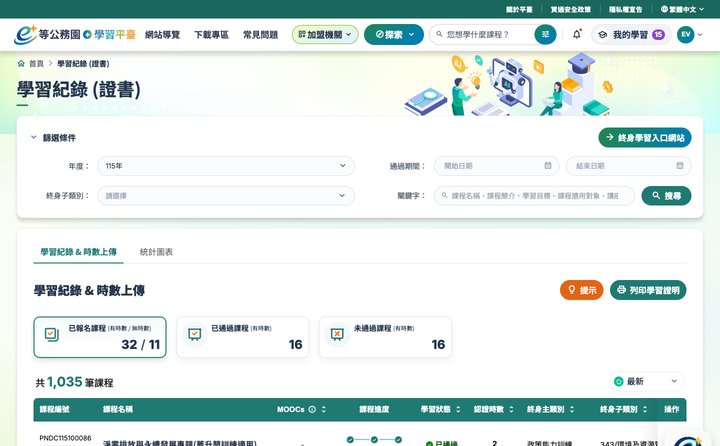The width and height of the screenshot is (720, 446).
Task: Click 終身學習入口網站 button
Action: 645,137
